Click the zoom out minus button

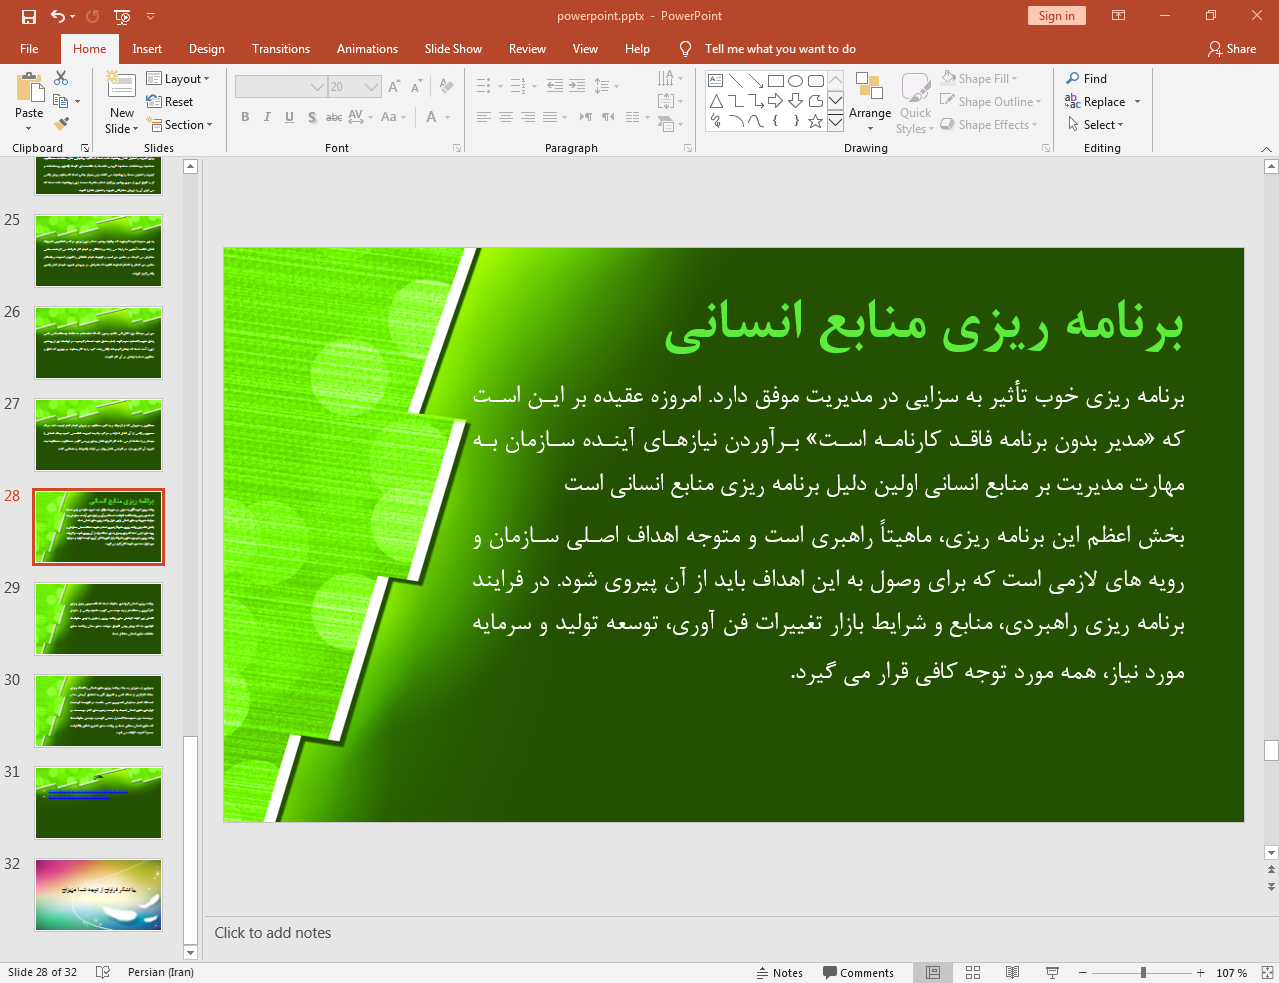click(x=1082, y=972)
